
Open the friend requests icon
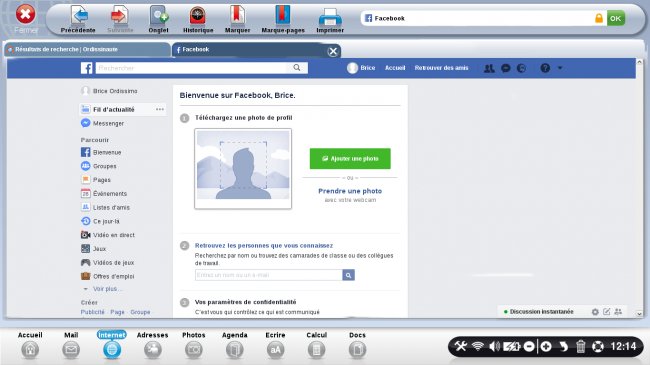[489, 68]
